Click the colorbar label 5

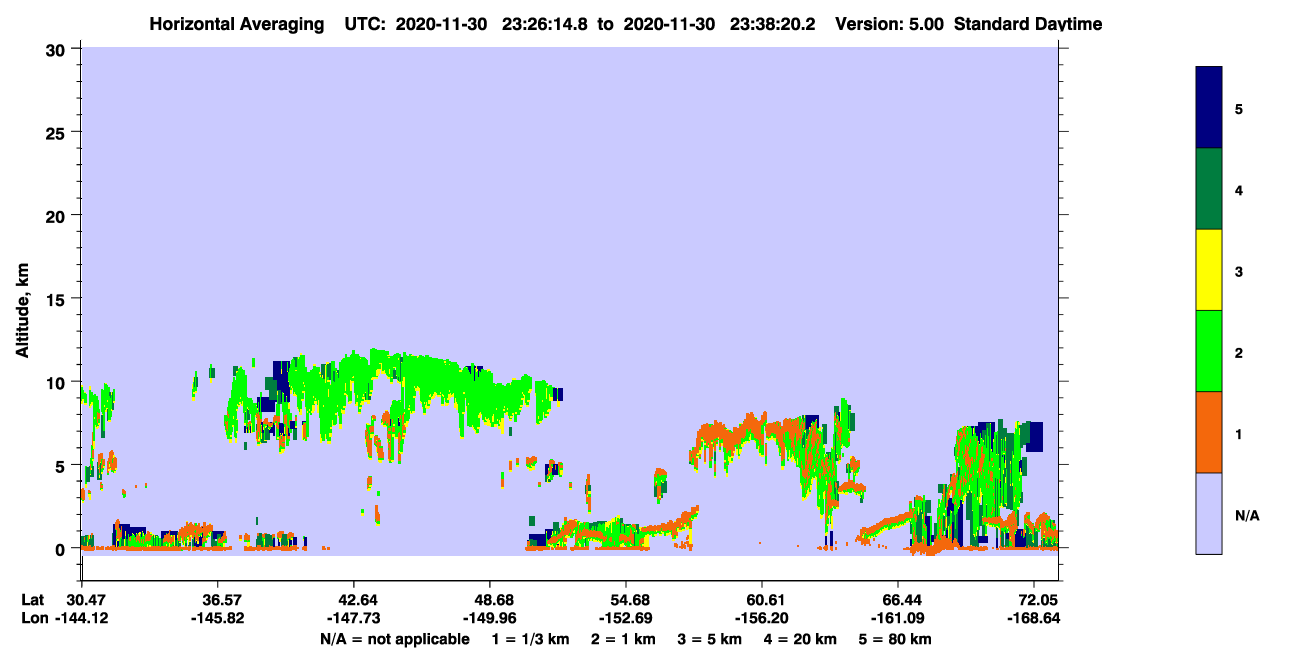[x=1239, y=108]
